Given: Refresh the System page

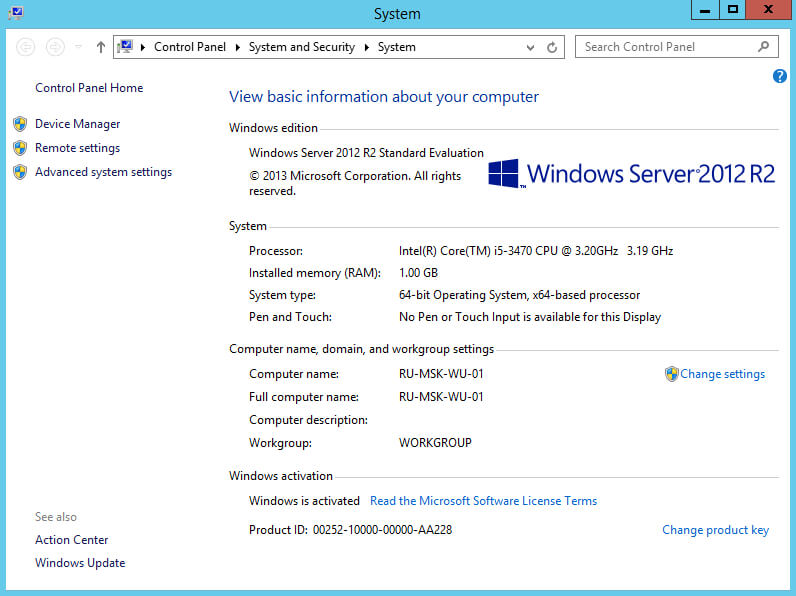Looking at the screenshot, I should (x=552, y=47).
